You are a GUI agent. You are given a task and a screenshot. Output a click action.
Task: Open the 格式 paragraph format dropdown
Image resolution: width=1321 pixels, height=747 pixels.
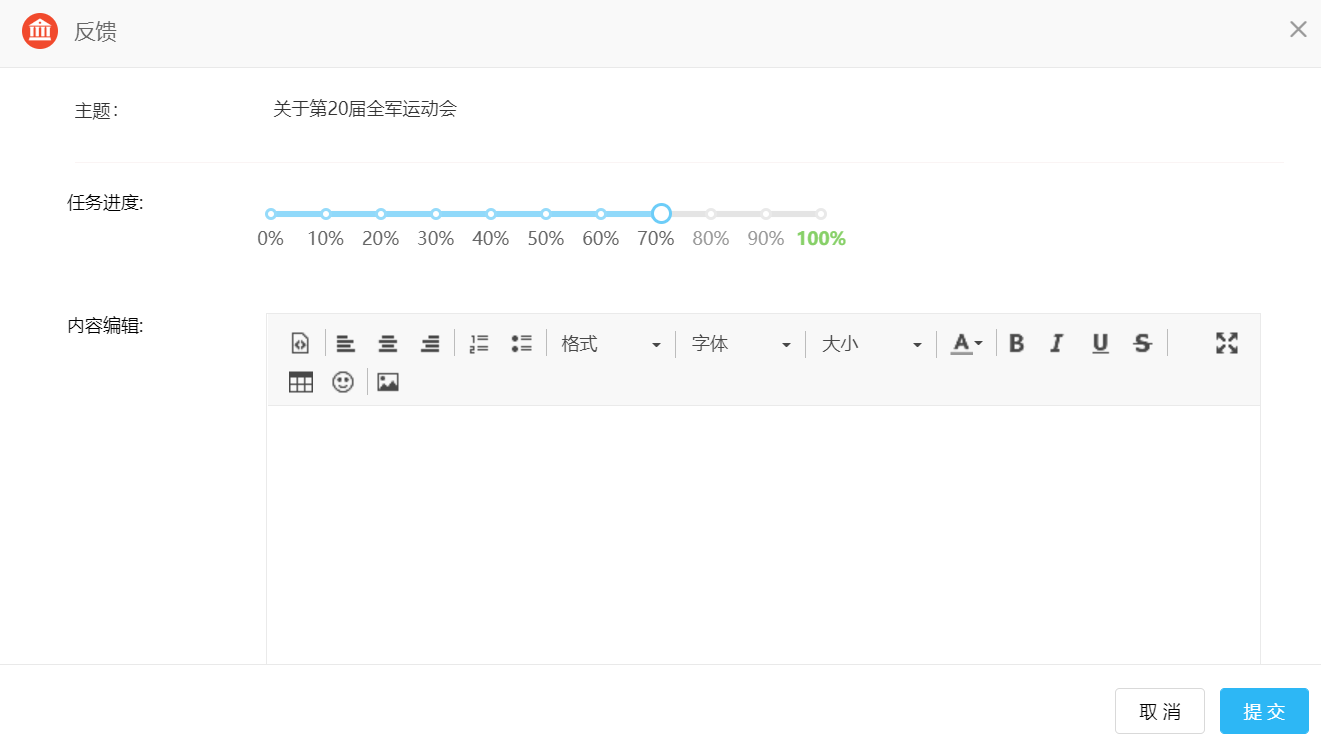coord(610,343)
